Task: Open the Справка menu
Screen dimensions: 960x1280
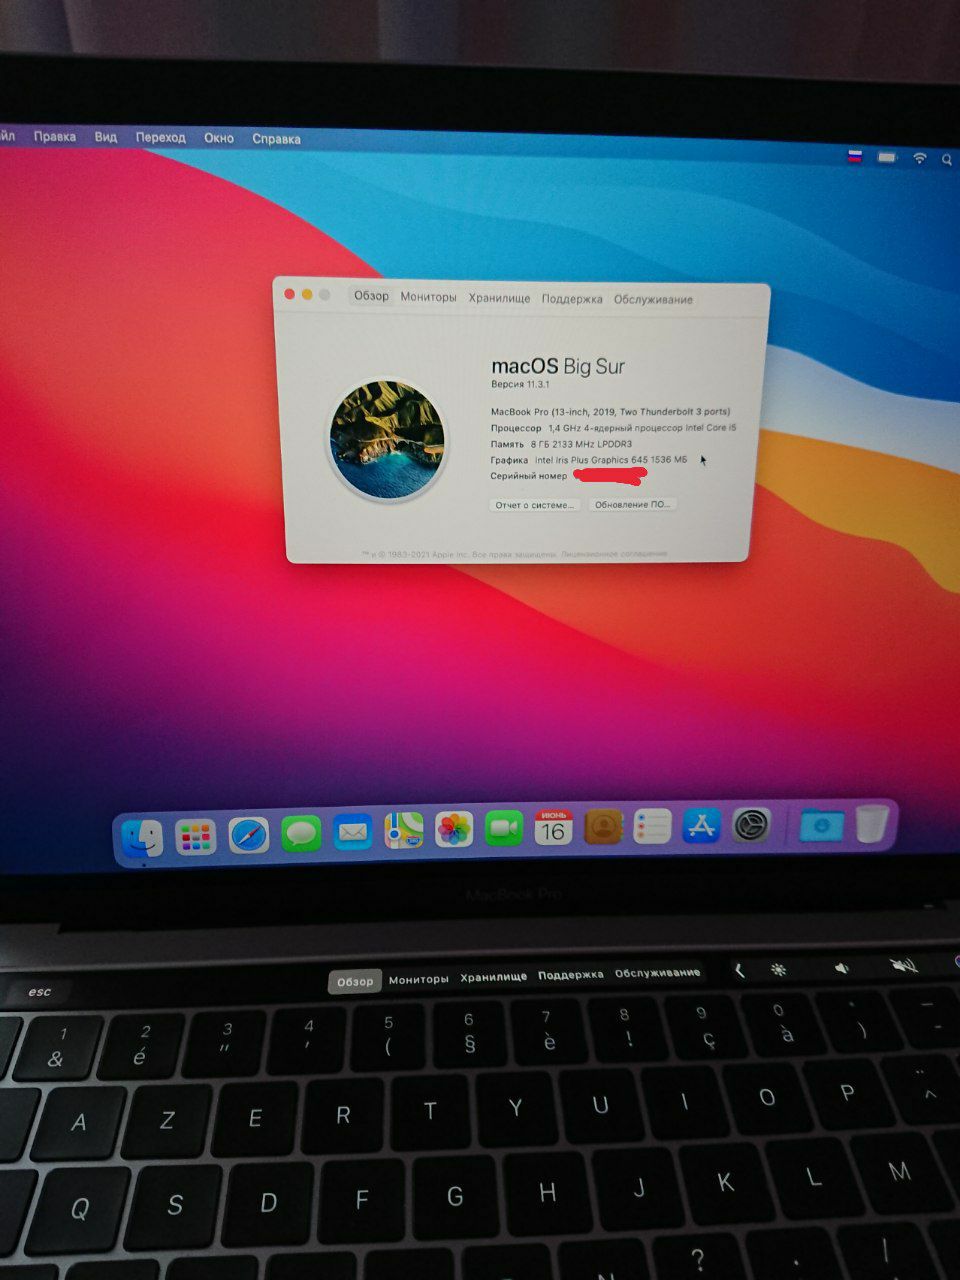Action: [x=276, y=139]
